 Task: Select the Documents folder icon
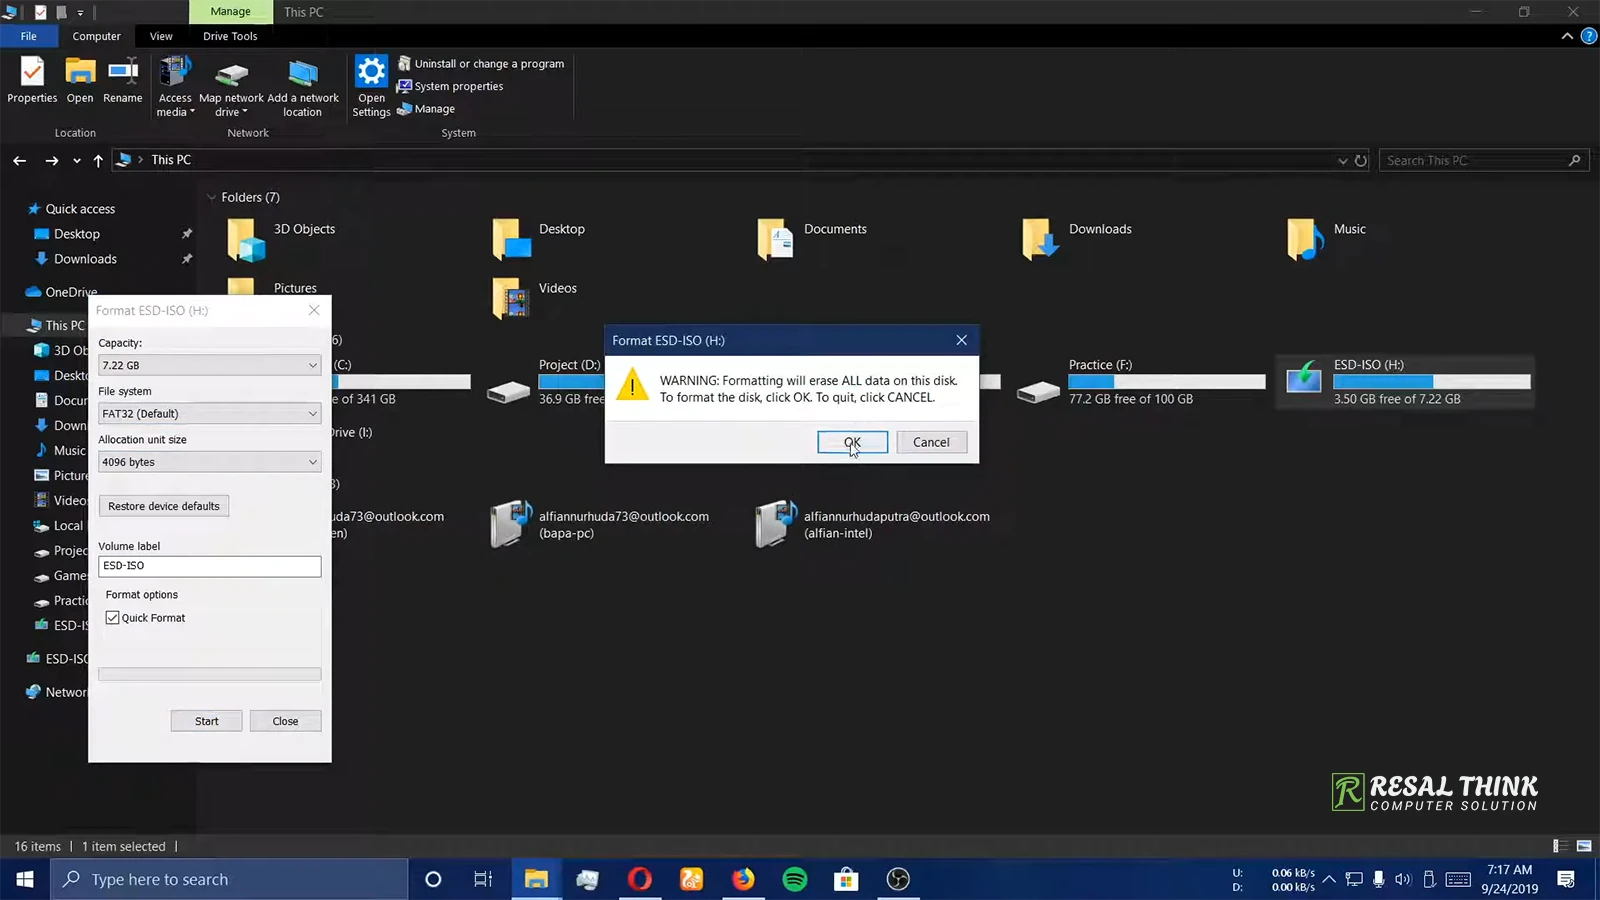click(x=776, y=240)
